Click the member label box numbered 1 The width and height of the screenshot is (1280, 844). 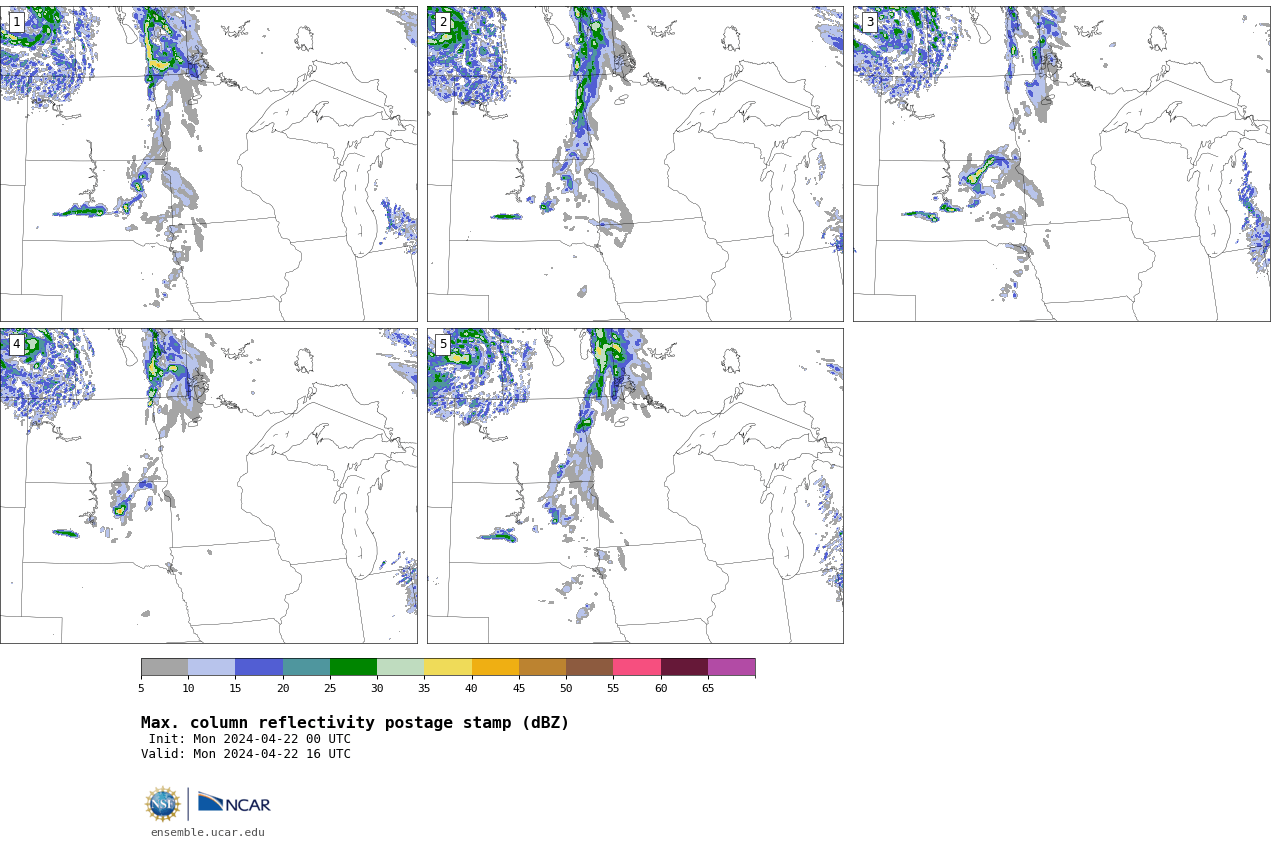point(16,22)
